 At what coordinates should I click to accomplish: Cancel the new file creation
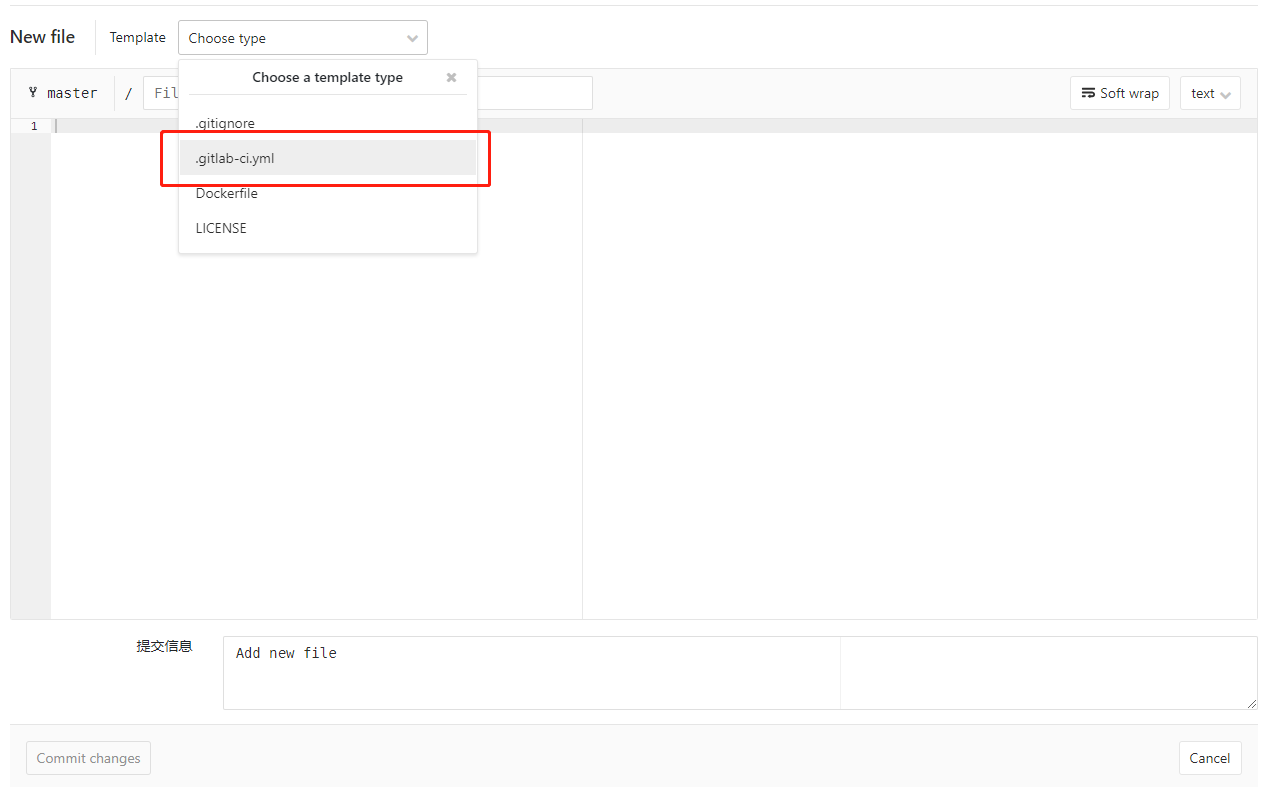(1209, 757)
